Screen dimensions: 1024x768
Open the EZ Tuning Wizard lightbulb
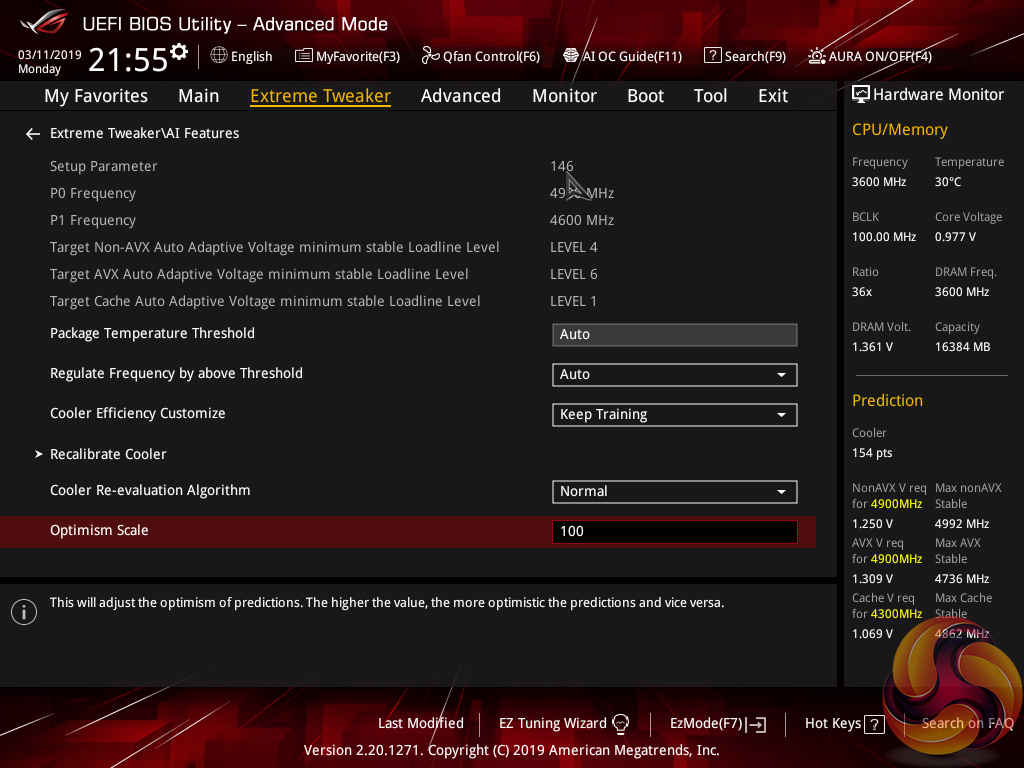620,723
